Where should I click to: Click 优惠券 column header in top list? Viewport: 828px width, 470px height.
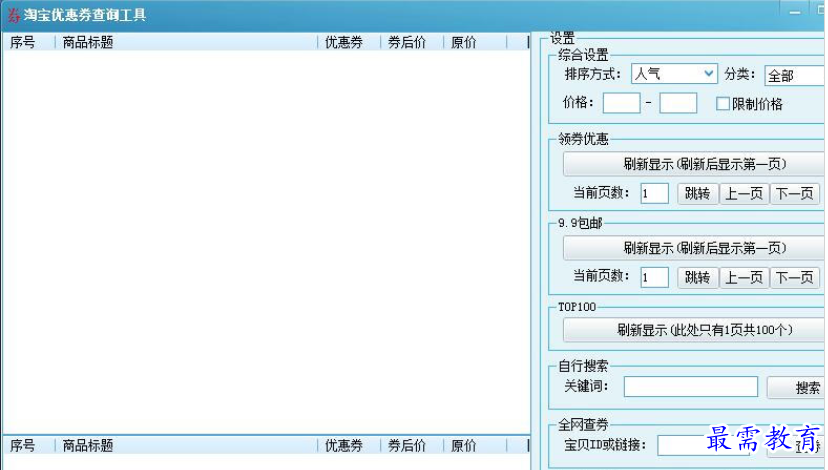tap(349, 42)
